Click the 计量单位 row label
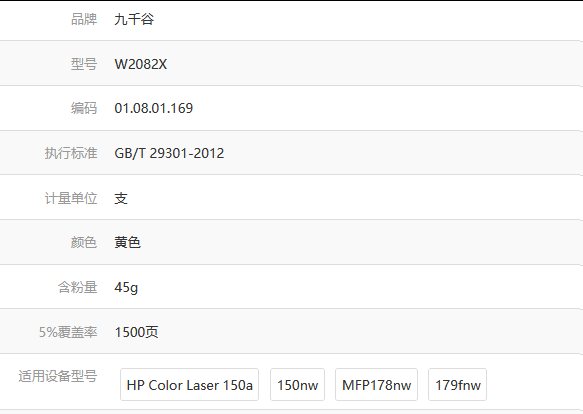The width and height of the screenshot is (583, 414). pyautogui.click(x=71, y=198)
